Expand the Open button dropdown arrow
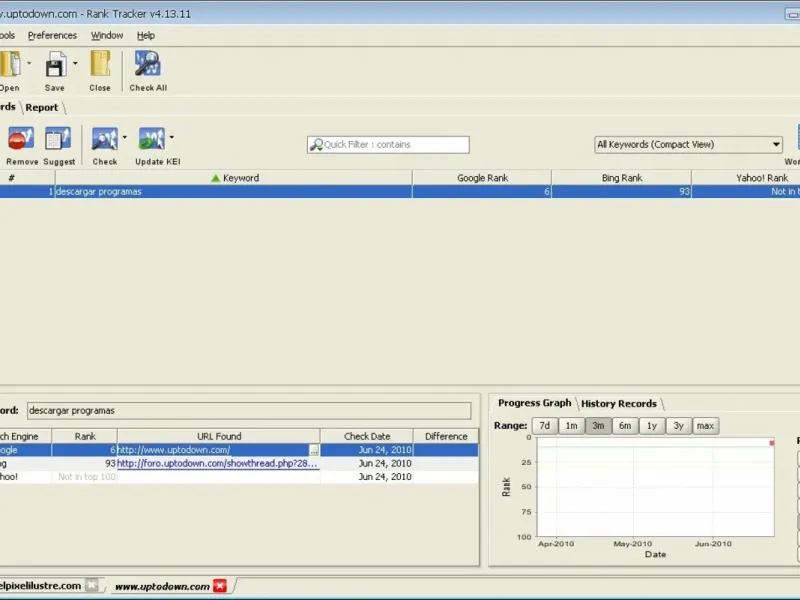Viewport: 800px width, 600px height. tap(29, 63)
